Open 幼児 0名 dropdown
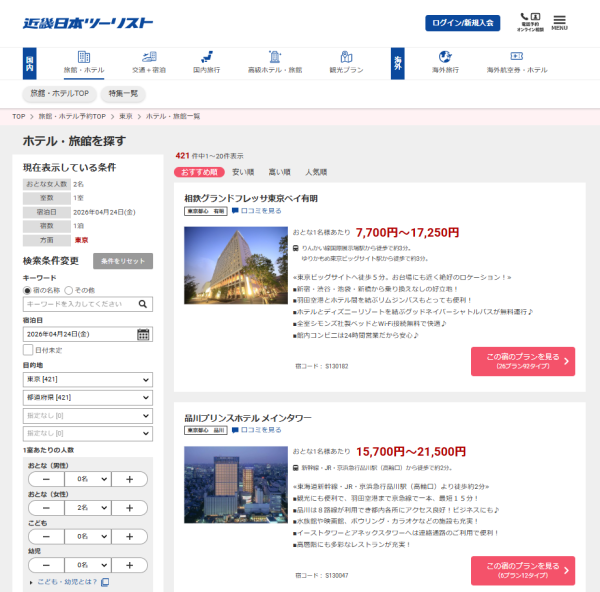The width and height of the screenshot is (600, 592). [x=88, y=565]
